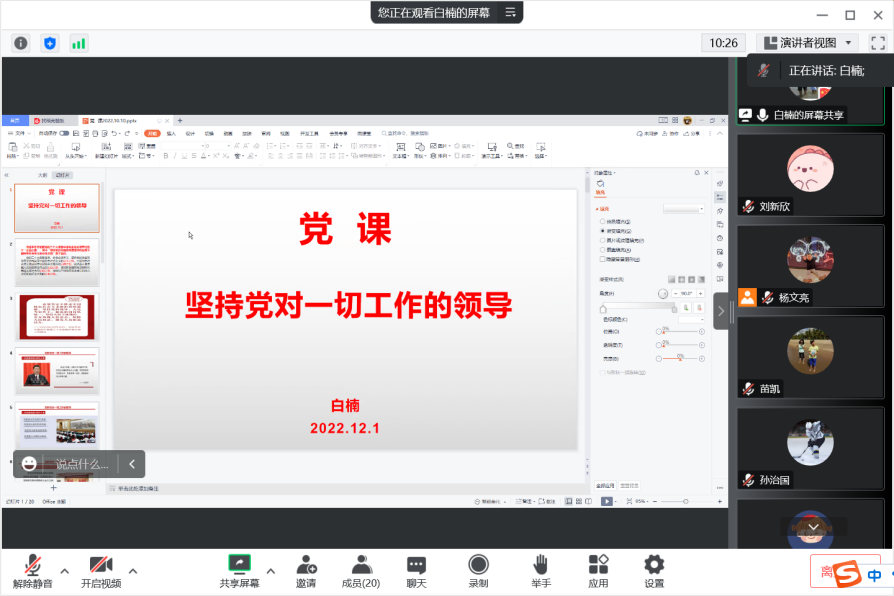Viewport: 894px width, 596px height.
Task: Open the Apps (应用) icon
Action: pos(598,571)
